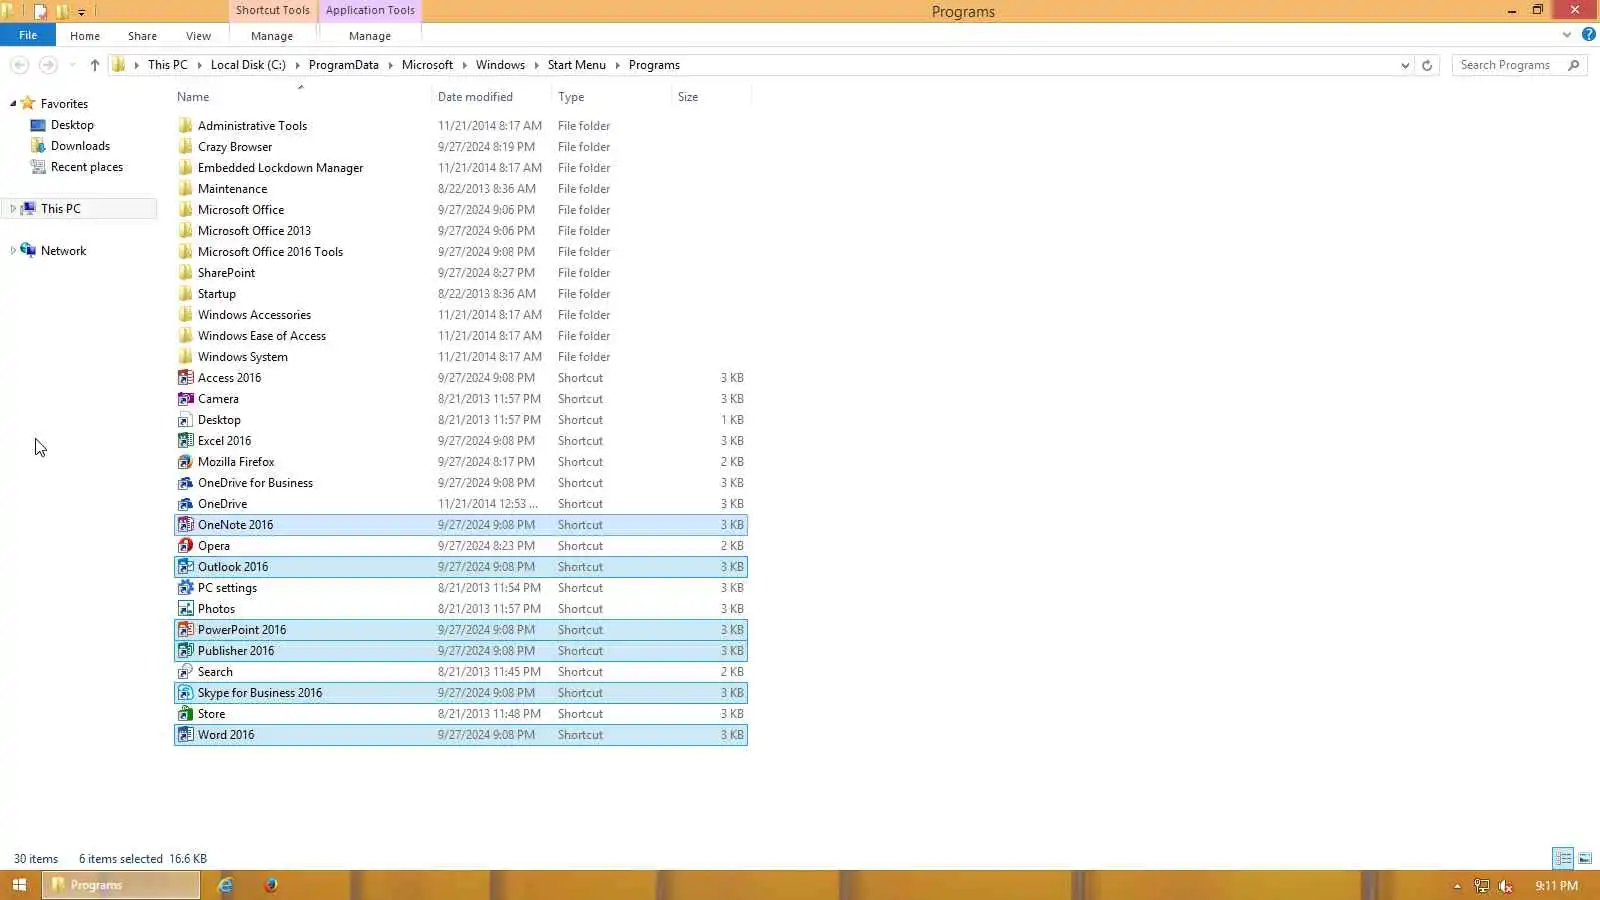Viewport: 1600px width, 900px height.
Task: Sort files by Name column
Action: 301,97
